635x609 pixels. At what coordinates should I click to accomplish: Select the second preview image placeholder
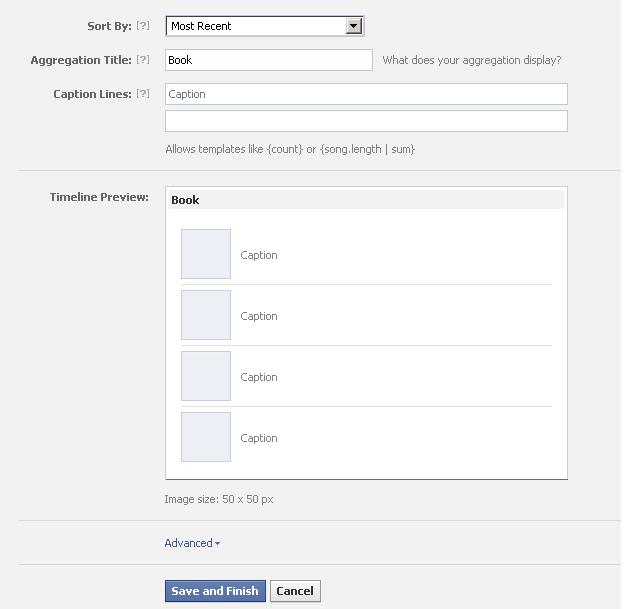[206, 315]
